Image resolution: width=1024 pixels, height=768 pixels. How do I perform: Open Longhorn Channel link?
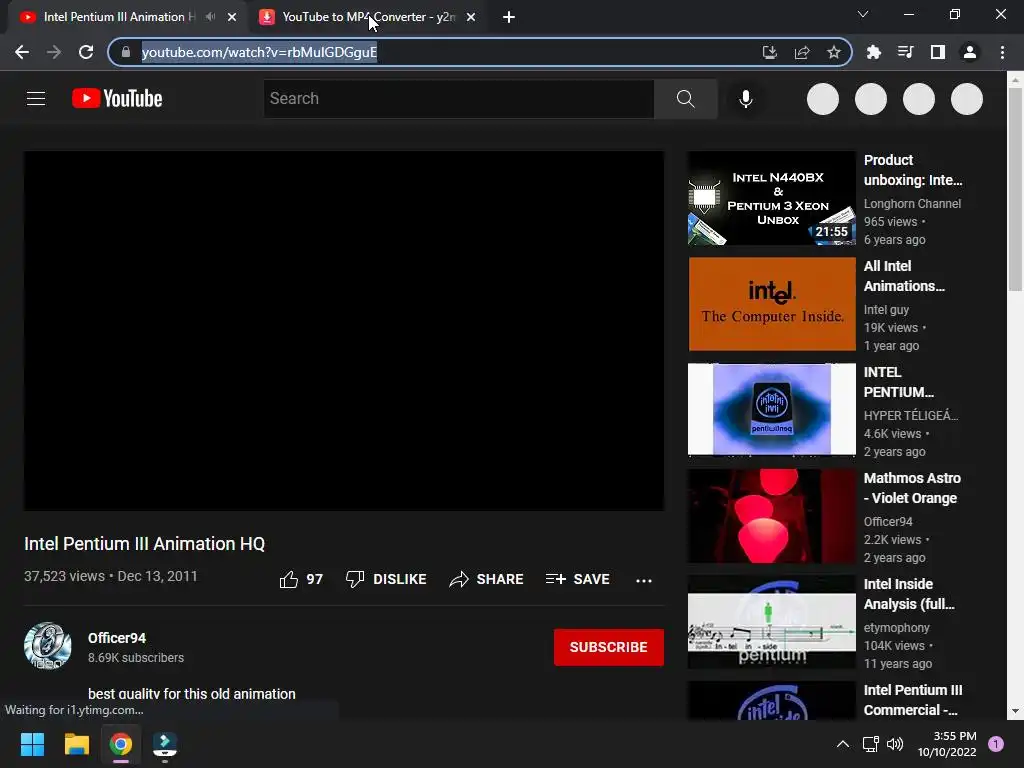point(912,204)
